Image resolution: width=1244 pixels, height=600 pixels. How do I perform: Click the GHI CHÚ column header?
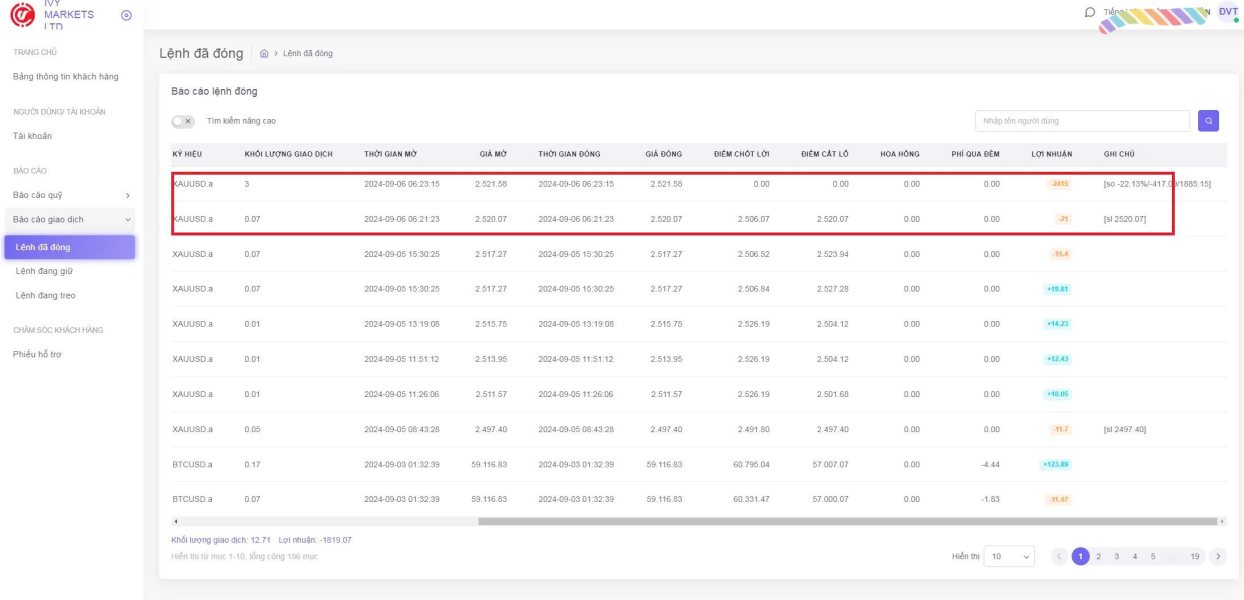(x=1119, y=154)
